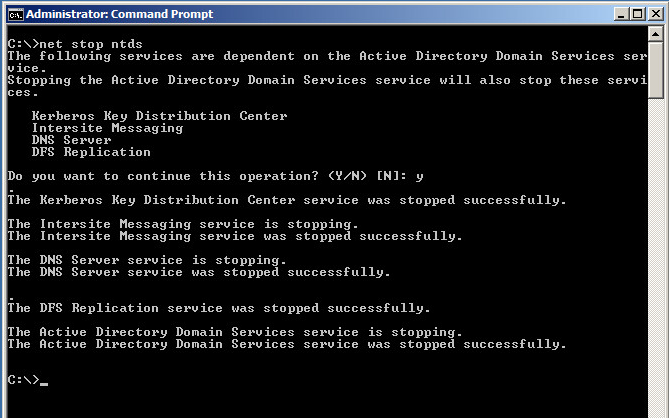Viewport: 669px width, 418px height.
Task: Maximize the Command Prompt window
Action: point(638,14)
